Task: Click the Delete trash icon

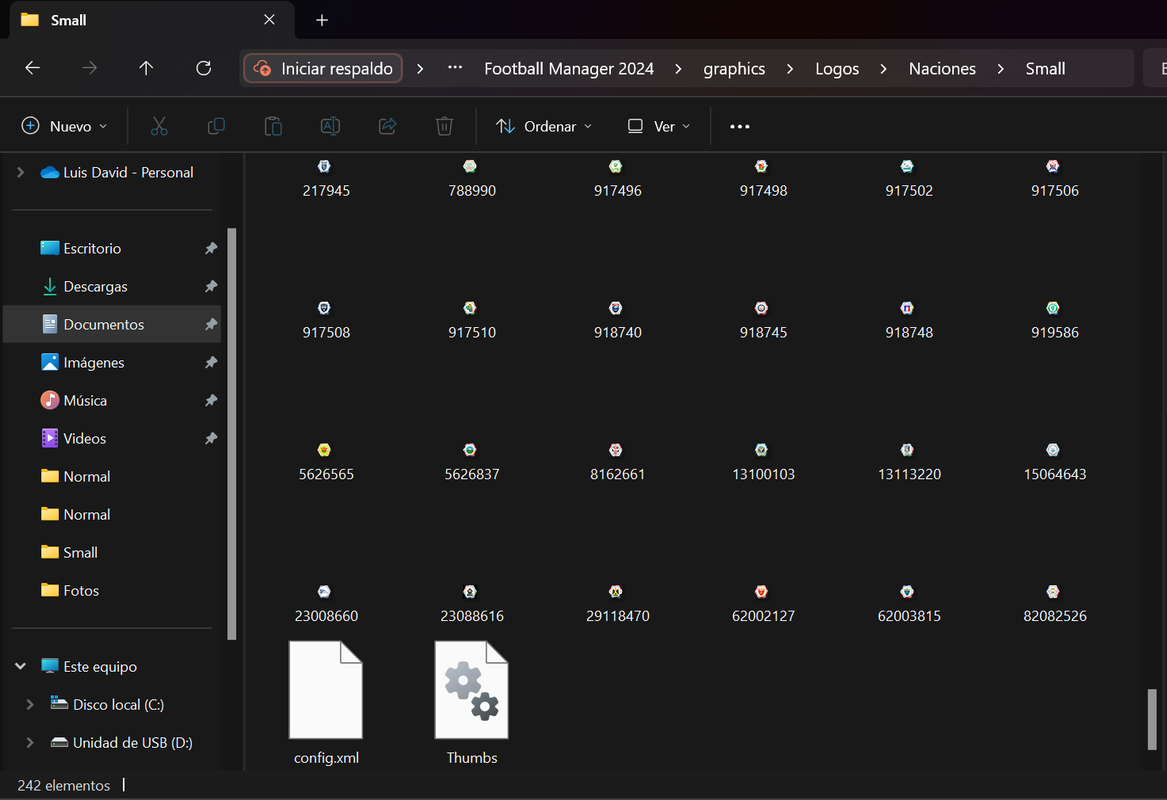Action: pyautogui.click(x=444, y=127)
